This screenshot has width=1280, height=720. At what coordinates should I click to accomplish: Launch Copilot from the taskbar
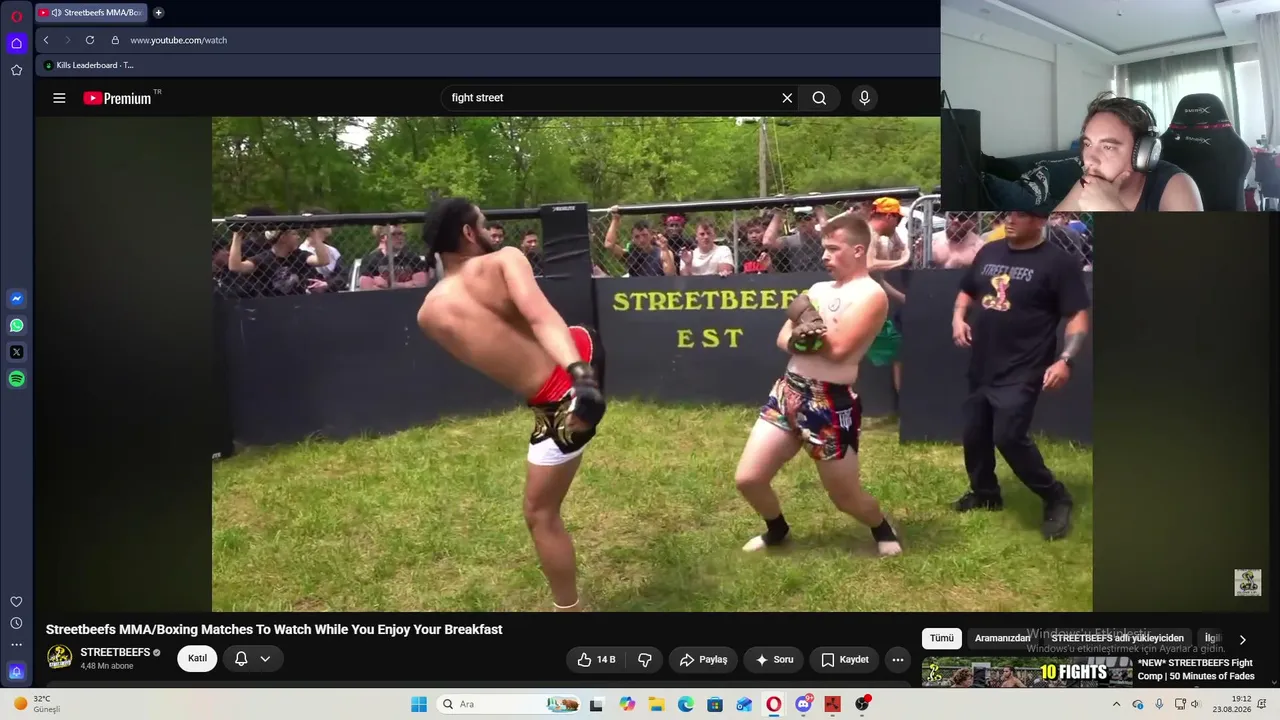click(627, 704)
